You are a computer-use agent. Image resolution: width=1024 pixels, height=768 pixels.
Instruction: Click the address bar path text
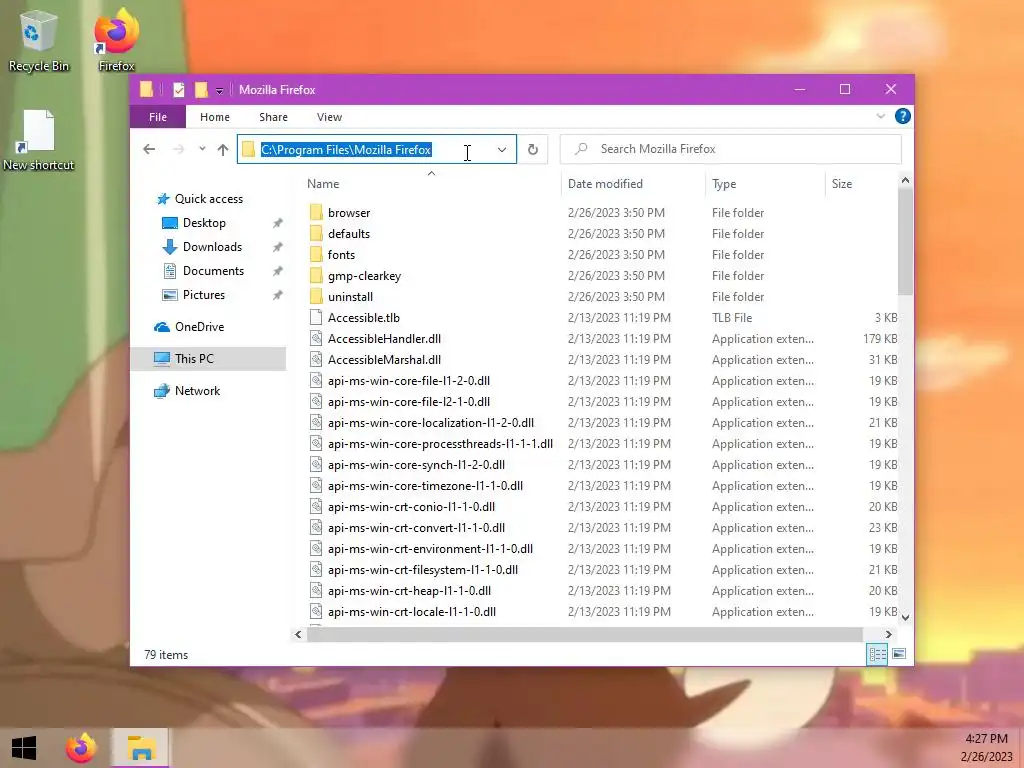tap(346, 150)
